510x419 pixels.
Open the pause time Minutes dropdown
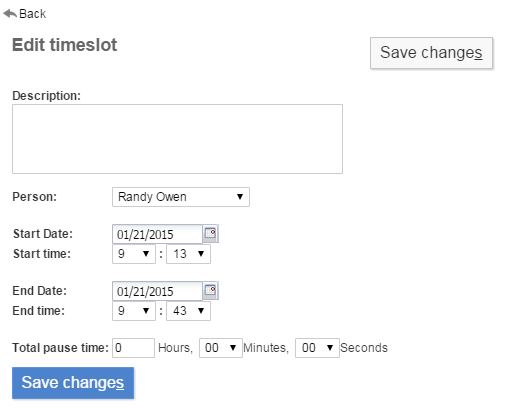221,348
